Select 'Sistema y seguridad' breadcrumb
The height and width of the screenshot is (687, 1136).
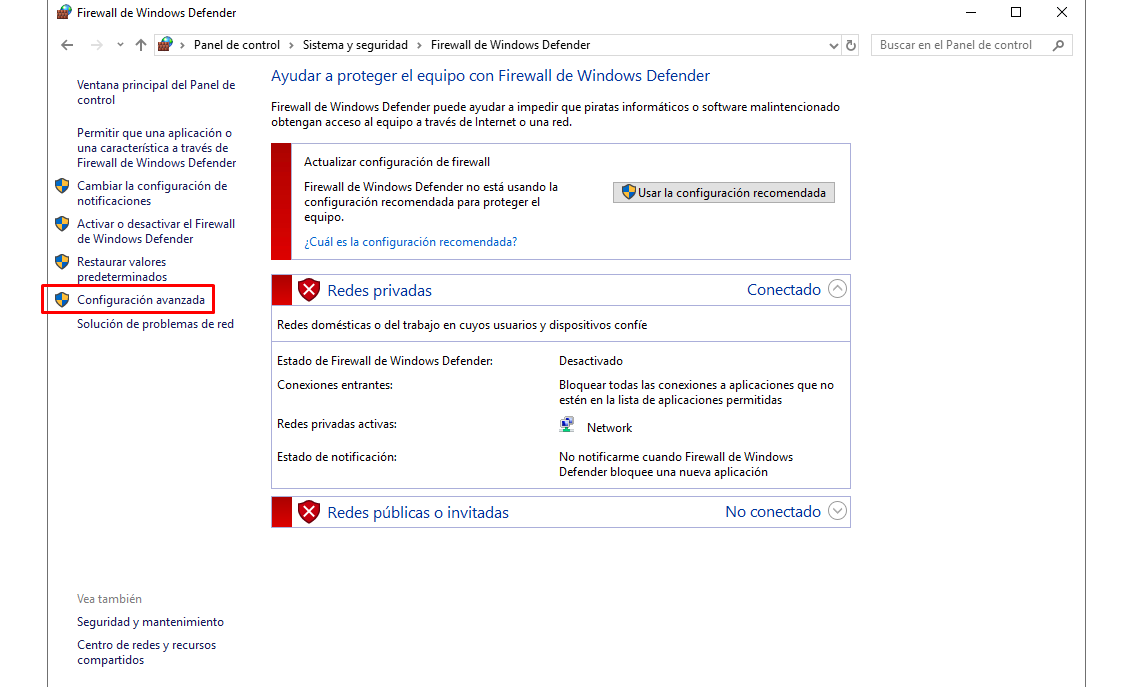coord(355,45)
